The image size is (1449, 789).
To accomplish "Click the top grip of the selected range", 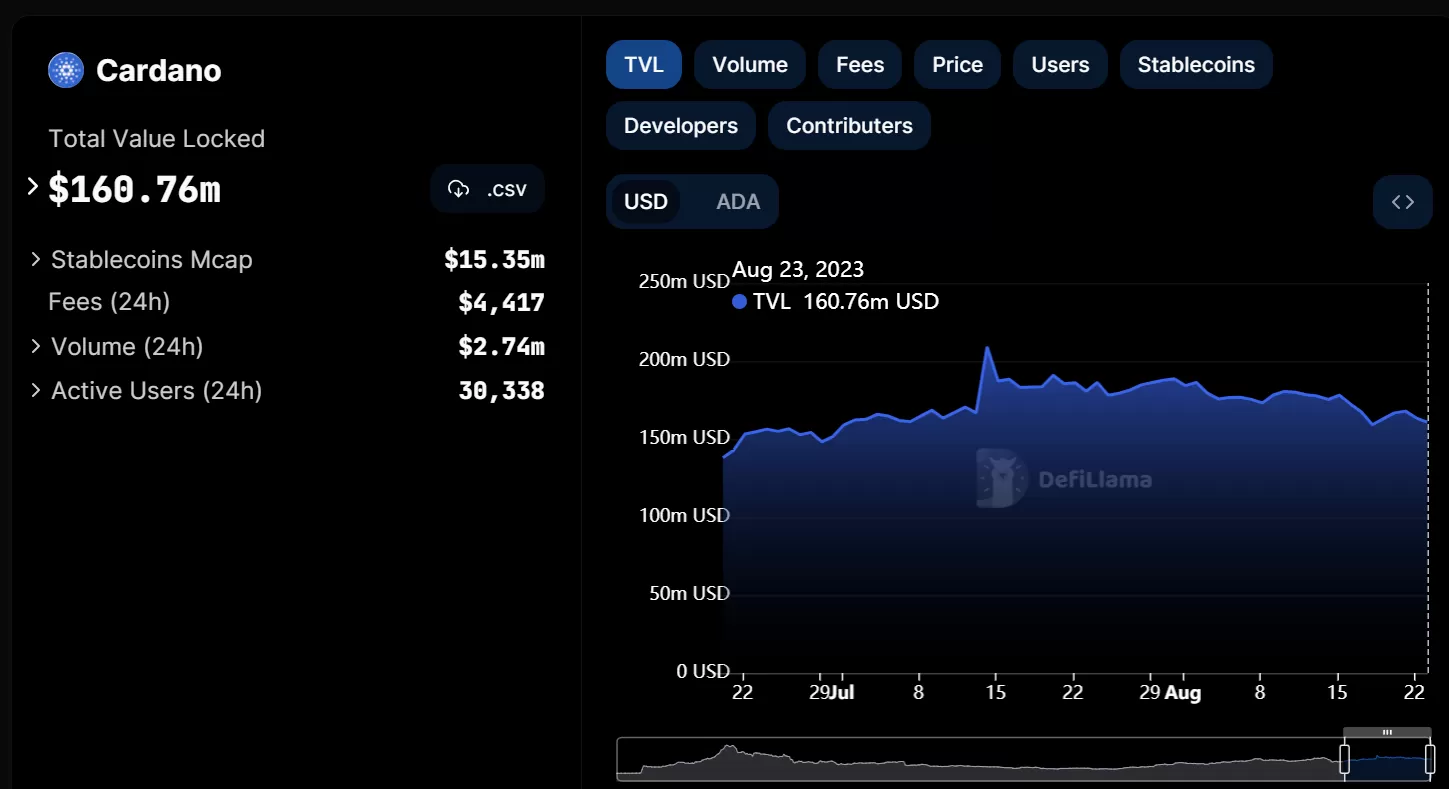I will pos(1387,733).
